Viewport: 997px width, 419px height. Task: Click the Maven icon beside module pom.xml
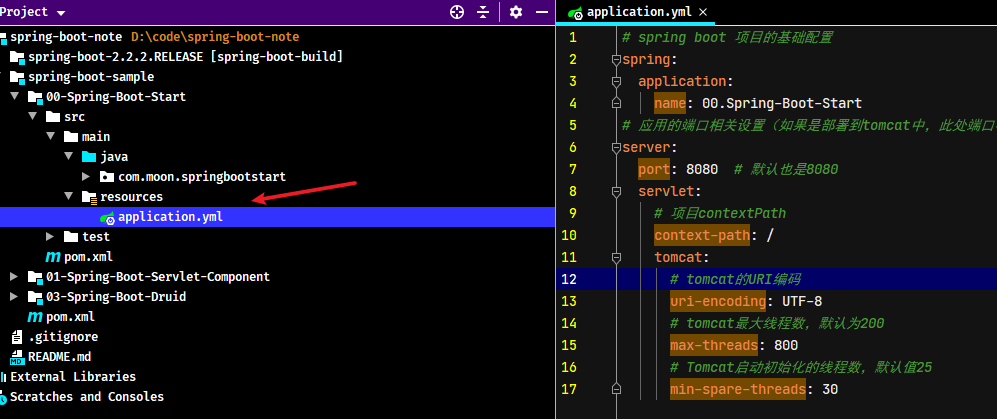(52, 257)
